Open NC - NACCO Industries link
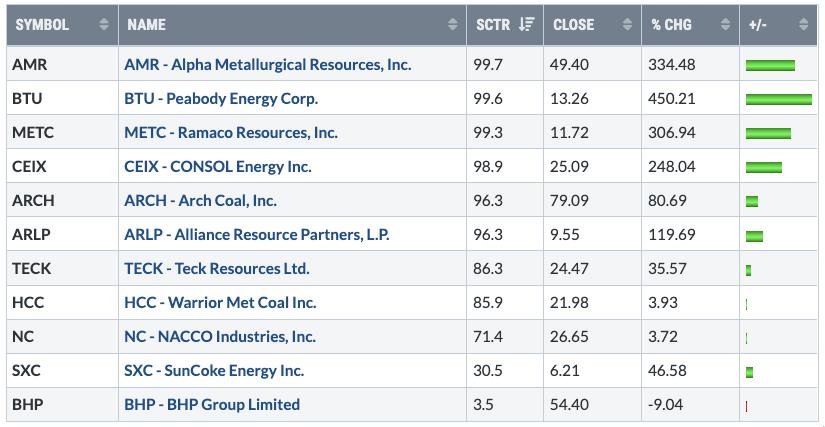 [220, 337]
